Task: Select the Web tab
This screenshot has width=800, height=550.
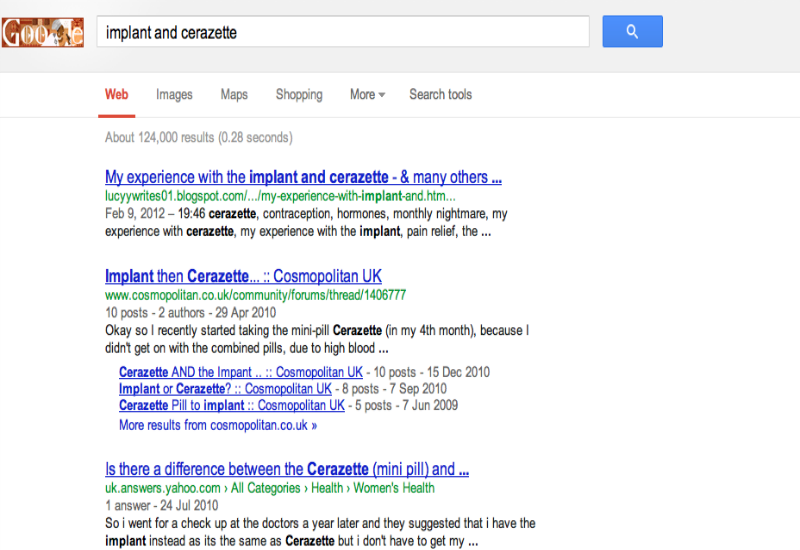Action: [116, 94]
